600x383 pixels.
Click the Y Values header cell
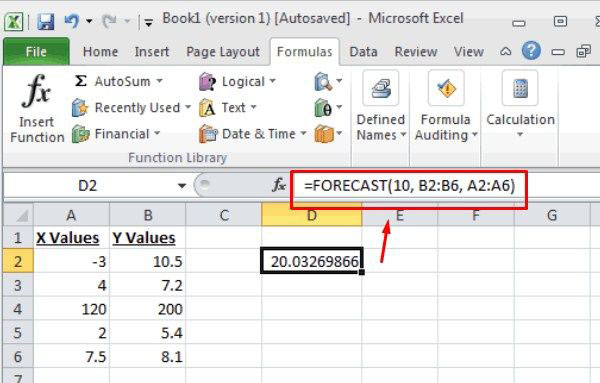point(148,238)
